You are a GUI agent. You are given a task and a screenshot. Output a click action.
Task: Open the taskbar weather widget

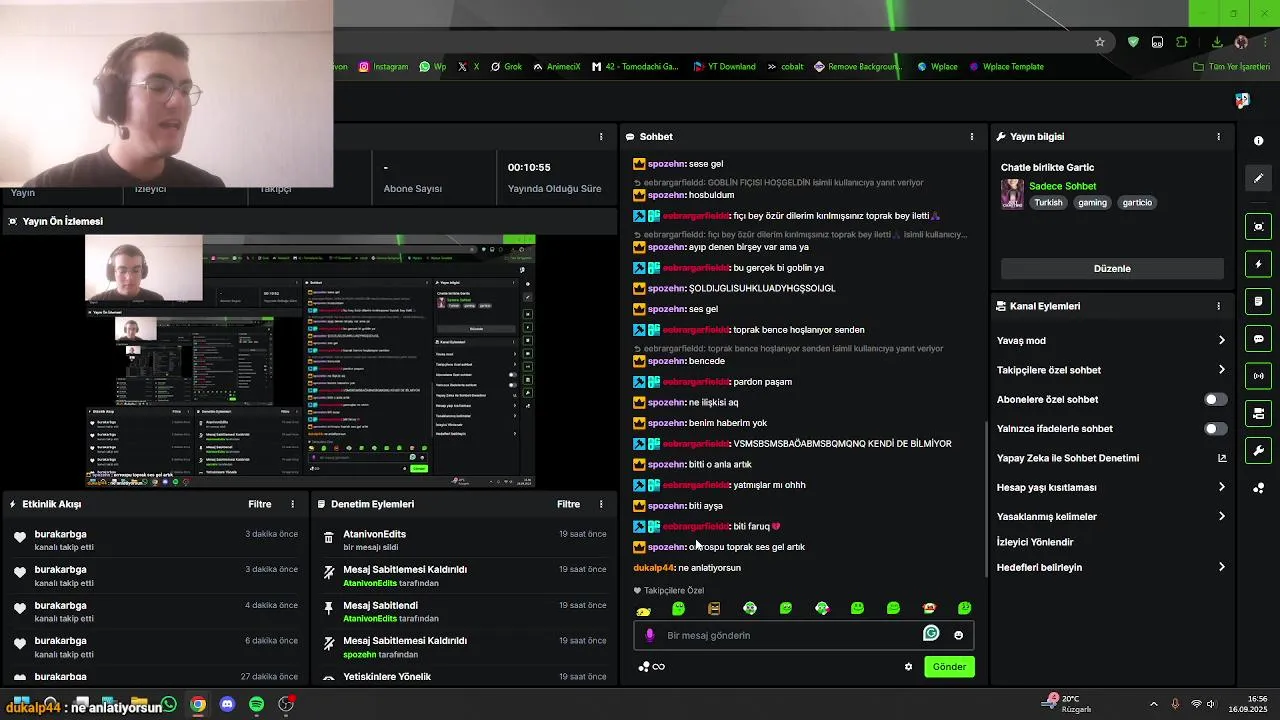coord(1067,704)
